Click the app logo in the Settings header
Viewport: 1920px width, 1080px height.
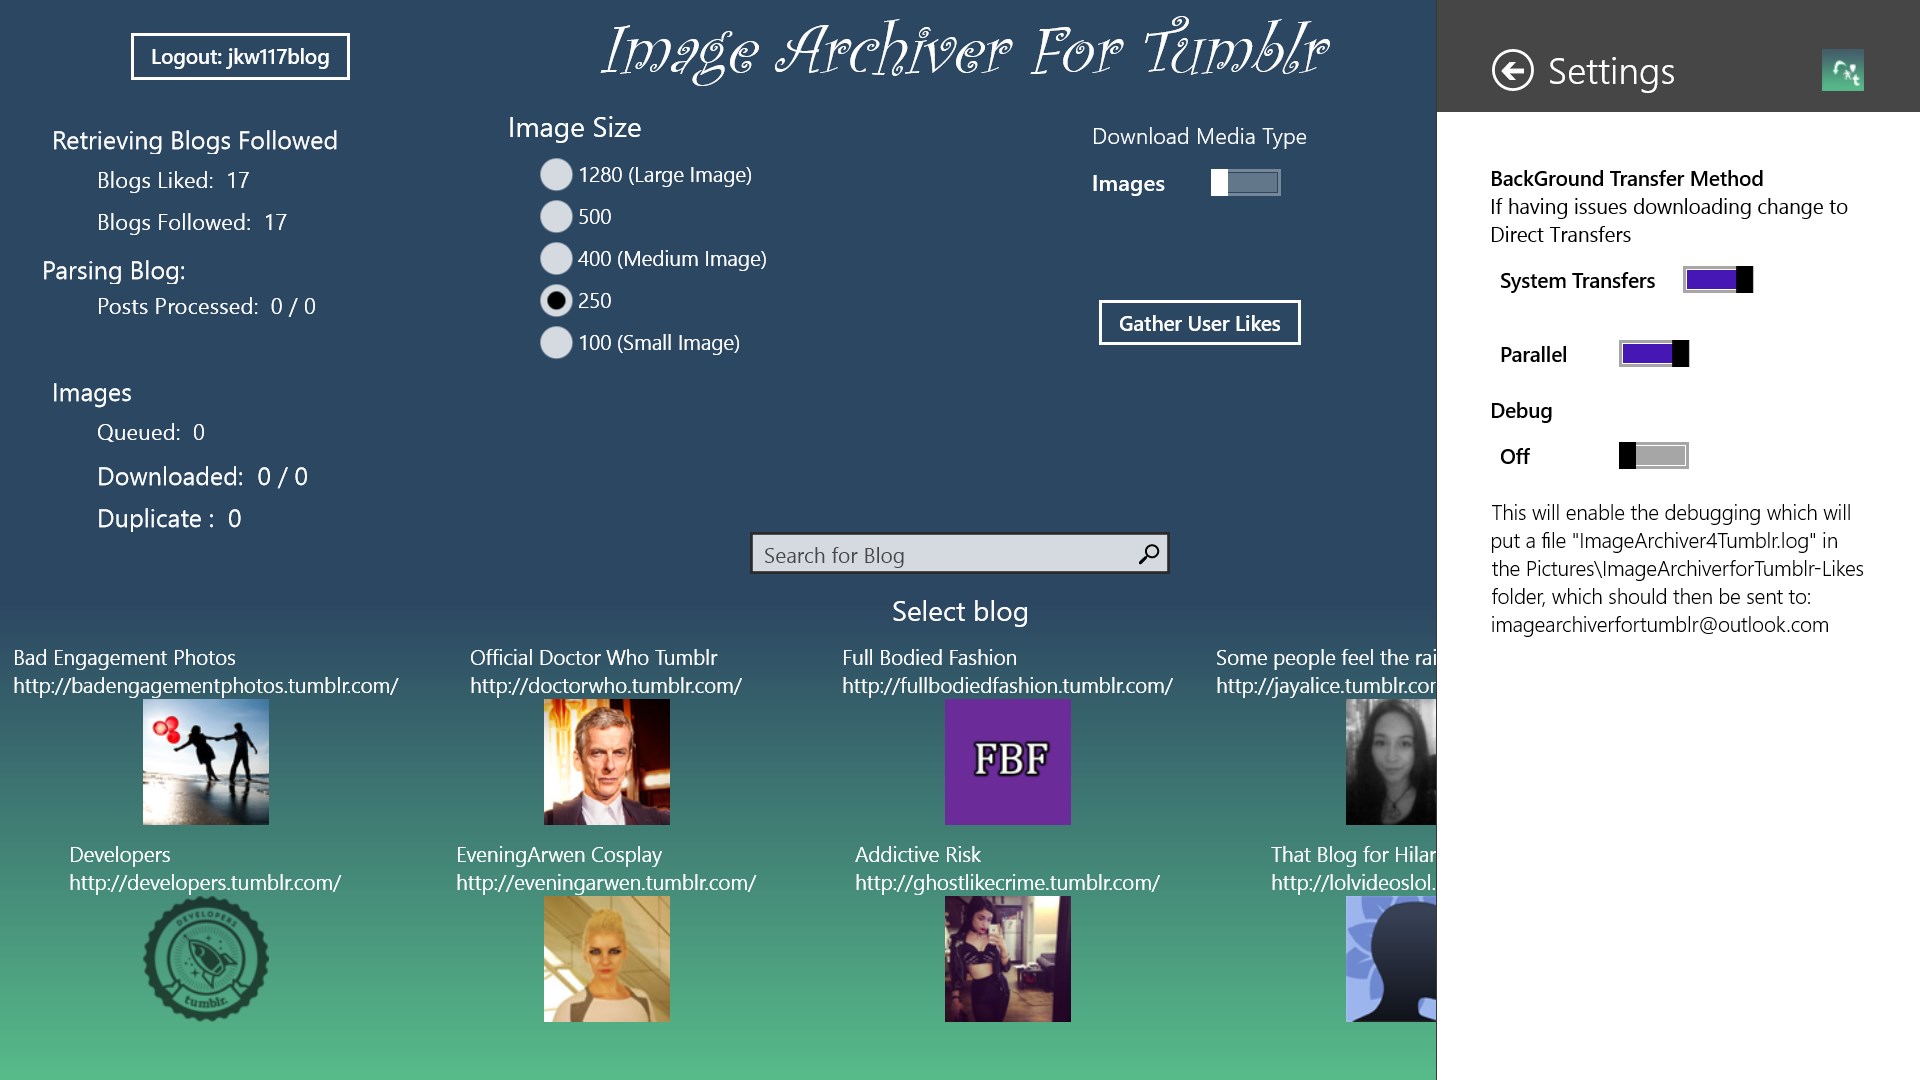[x=1842, y=71]
